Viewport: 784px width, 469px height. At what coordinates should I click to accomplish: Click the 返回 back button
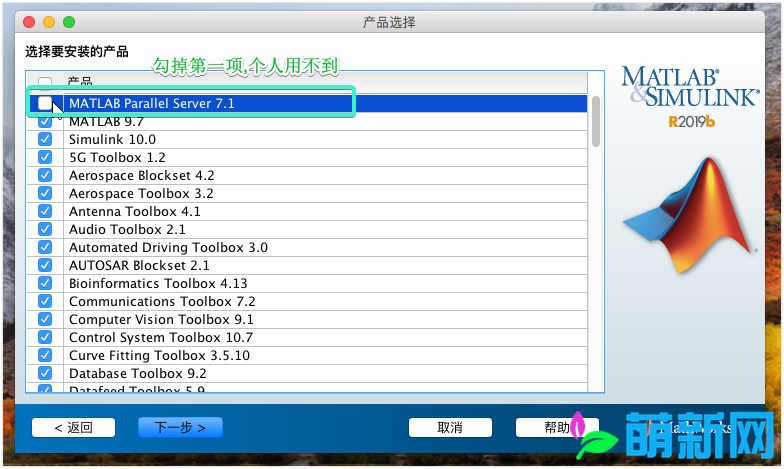[x=74, y=428]
